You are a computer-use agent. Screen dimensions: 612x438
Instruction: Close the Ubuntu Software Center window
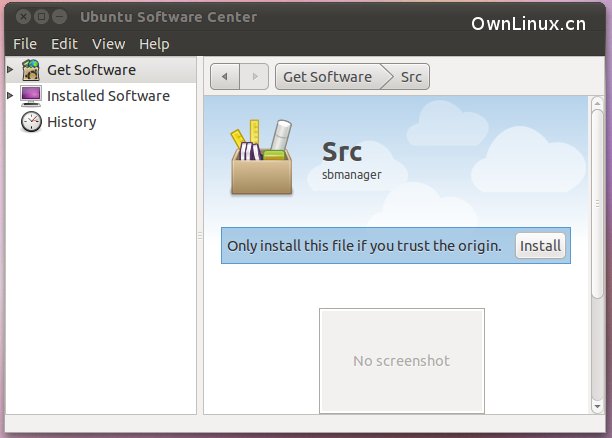(23, 17)
